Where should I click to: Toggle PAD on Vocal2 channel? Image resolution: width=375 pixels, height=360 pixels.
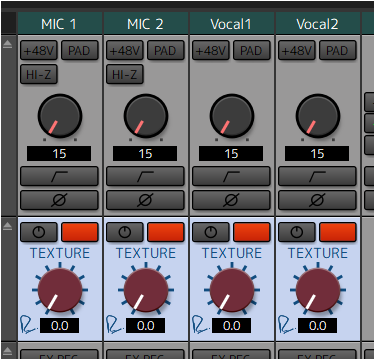338,50
